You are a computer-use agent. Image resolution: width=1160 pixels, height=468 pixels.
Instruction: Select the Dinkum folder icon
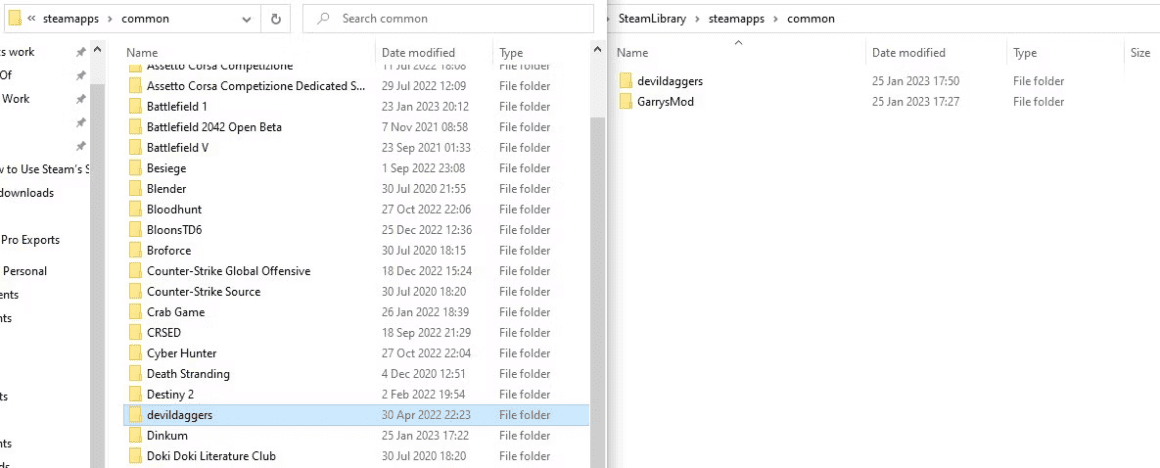coord(135,435)
